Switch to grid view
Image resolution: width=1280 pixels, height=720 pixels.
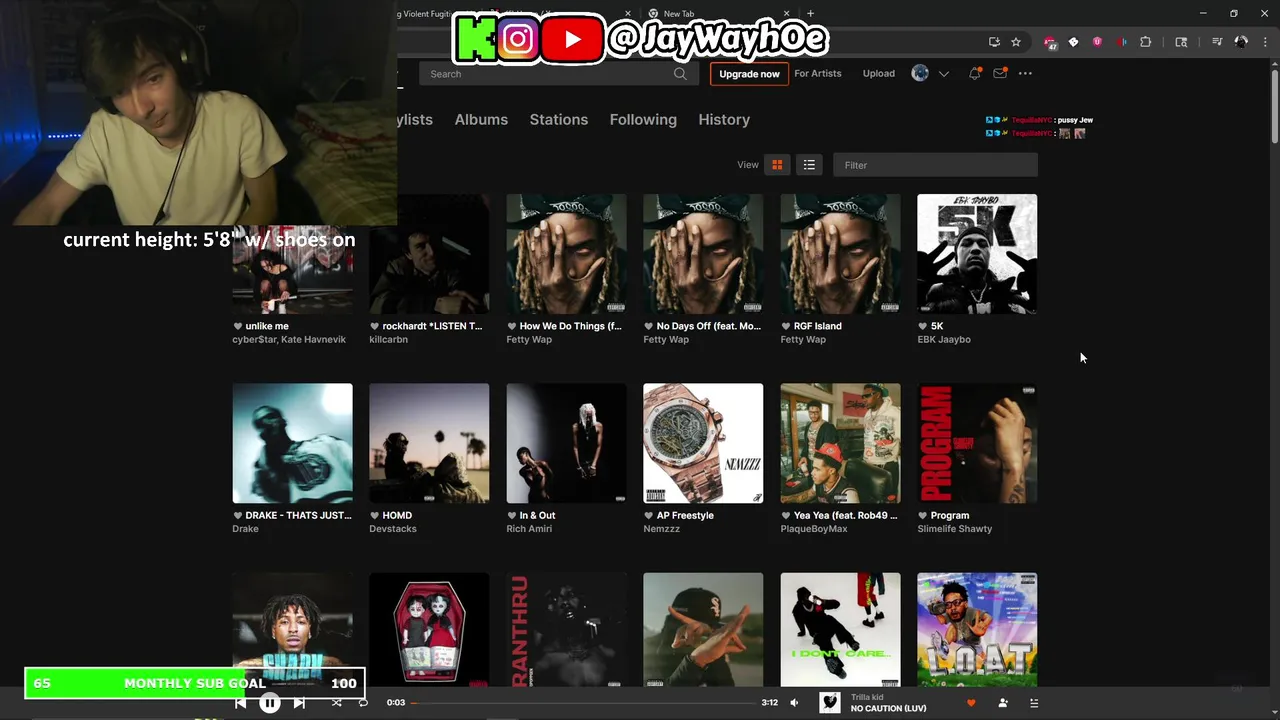[777, 165]
